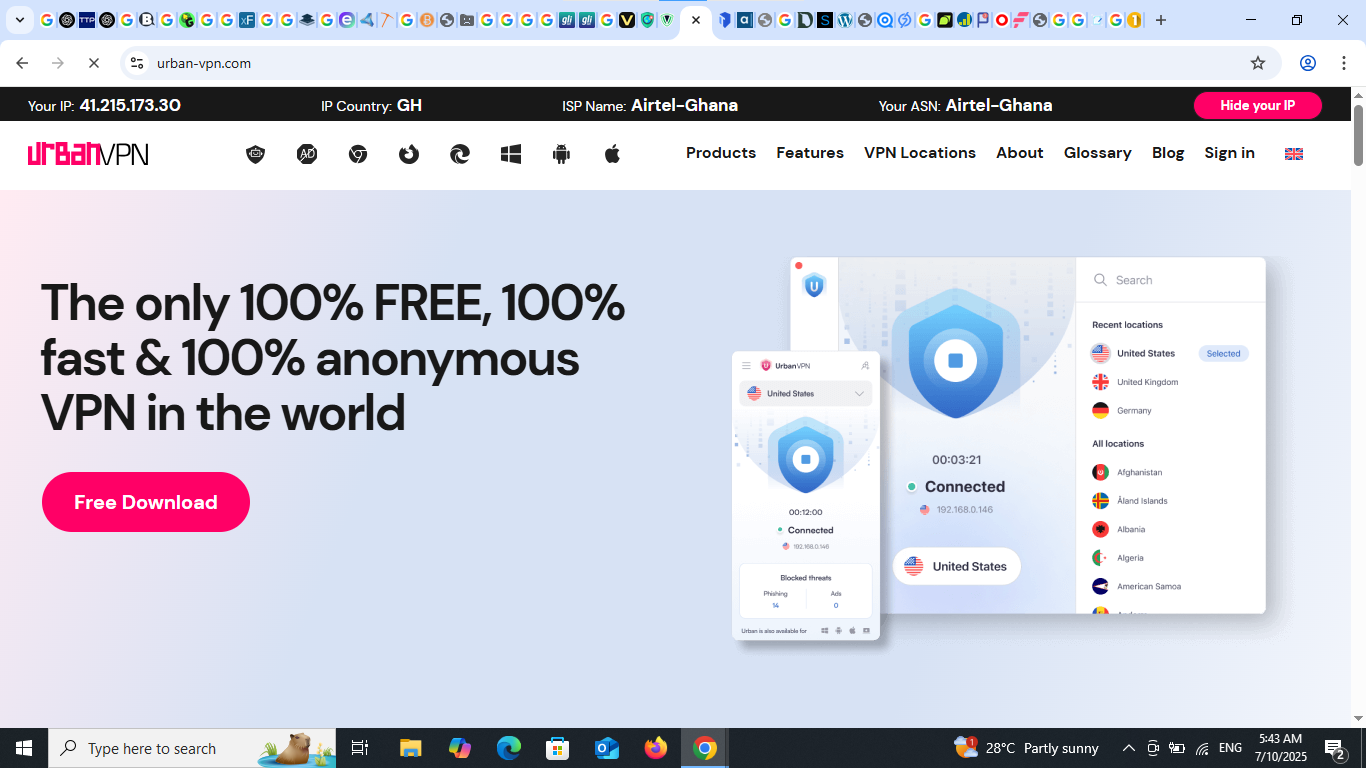Click the Your ASN Airtel-Ghana text
The height and width of the screenshot is (768, 1366).
[x=965, y=105]
